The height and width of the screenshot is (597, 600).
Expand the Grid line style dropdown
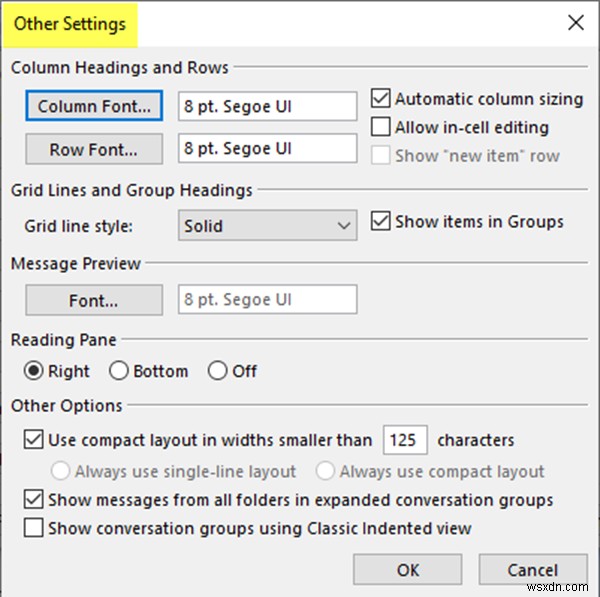pos(267,225)
